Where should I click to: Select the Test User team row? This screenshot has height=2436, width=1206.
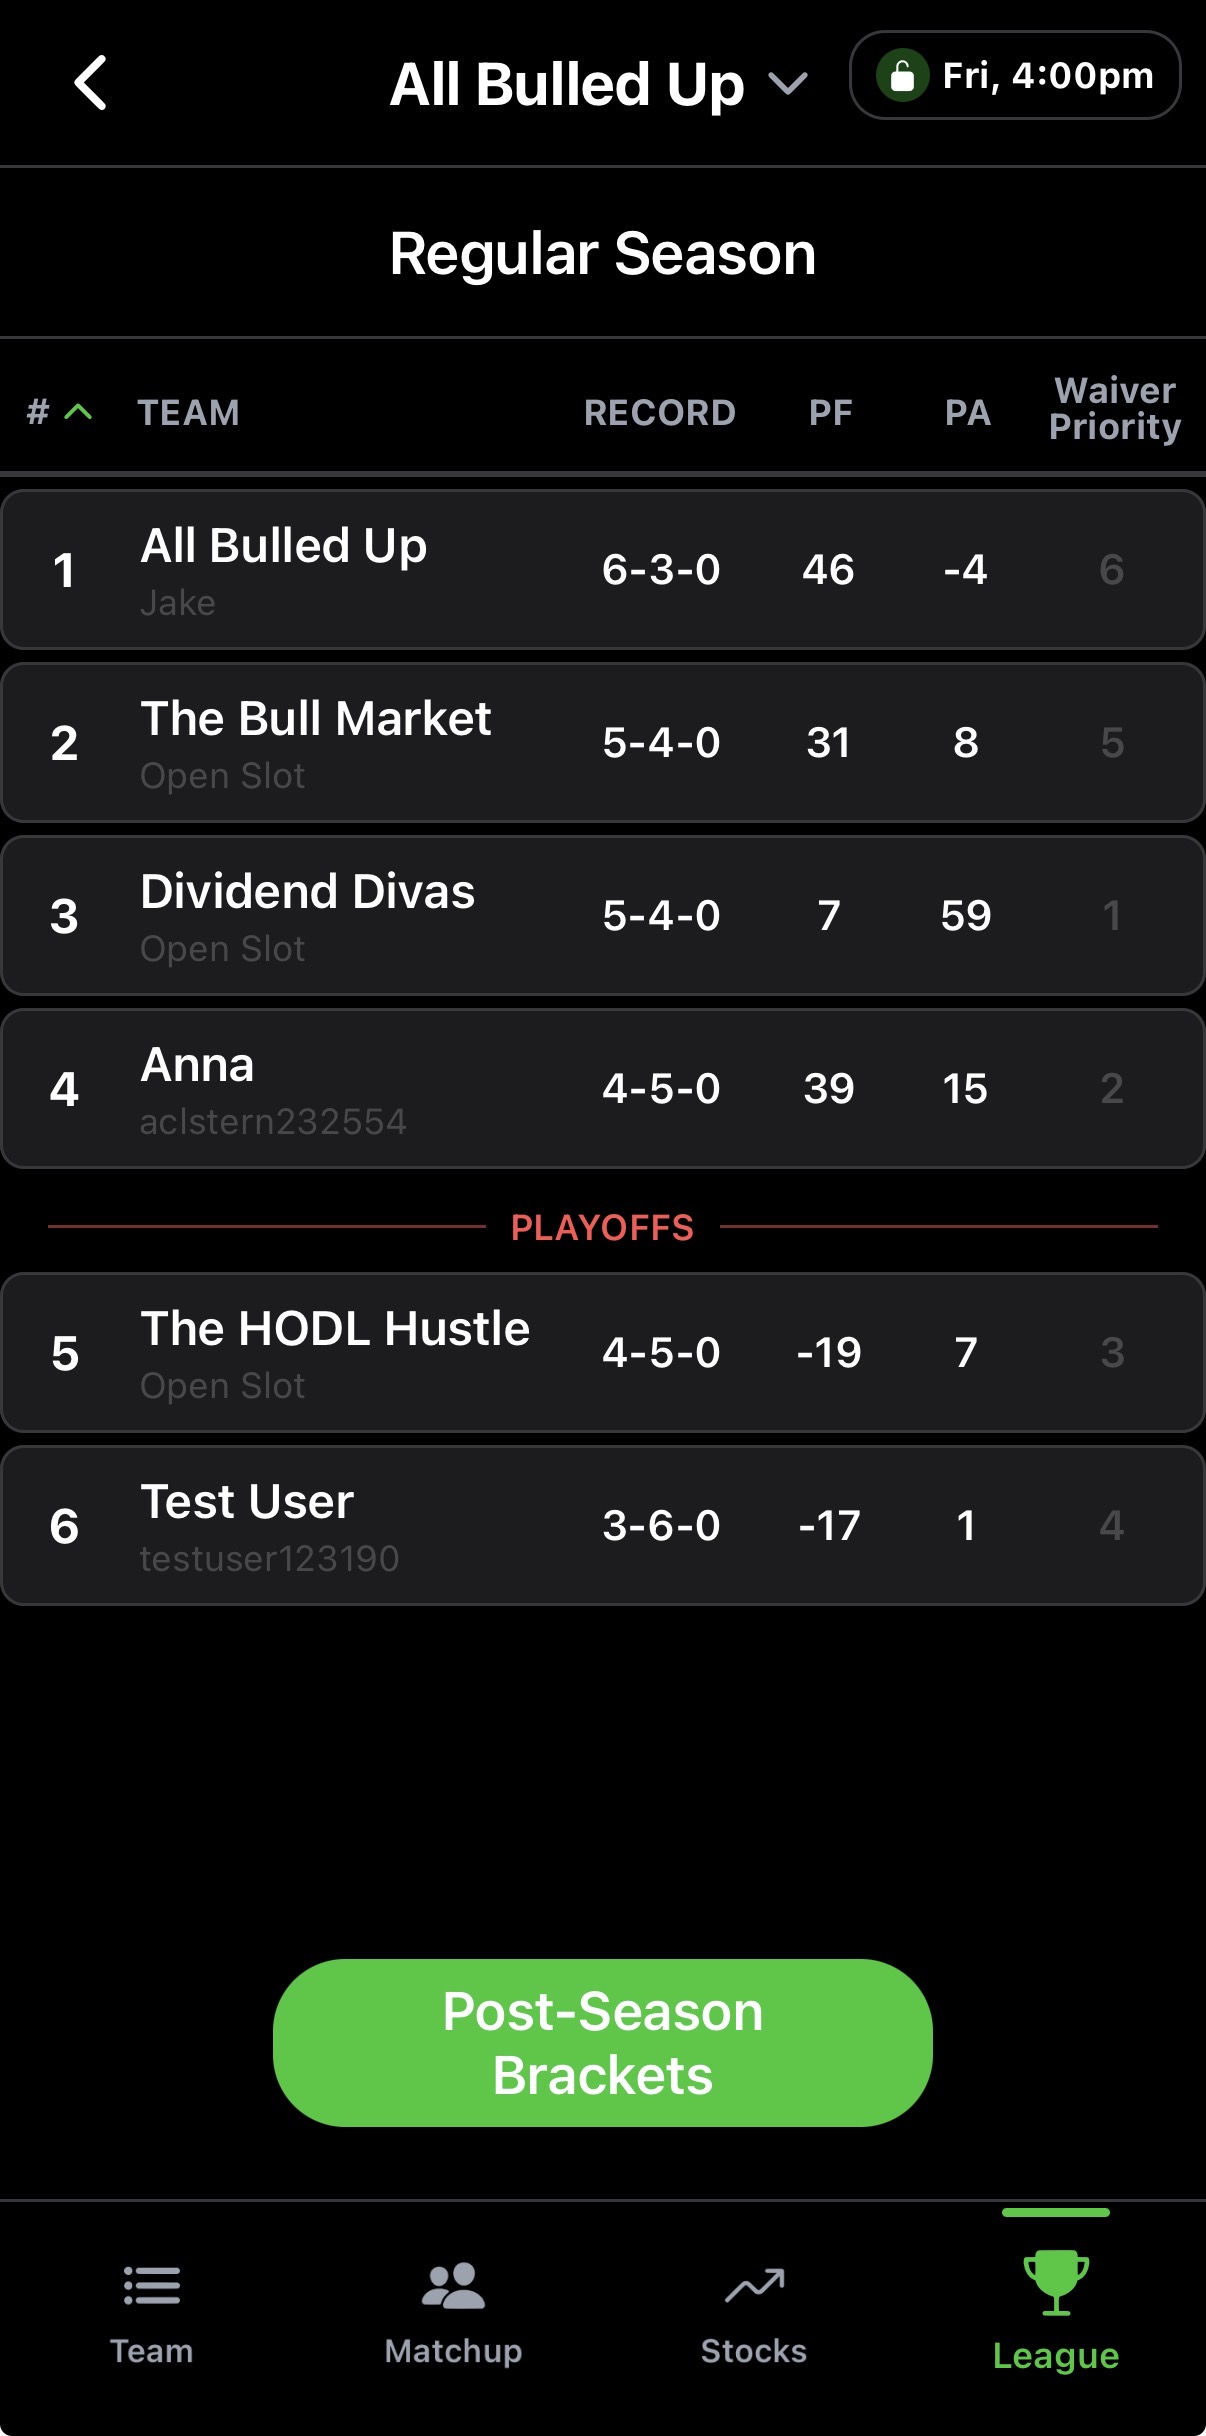pos(603,1524)
